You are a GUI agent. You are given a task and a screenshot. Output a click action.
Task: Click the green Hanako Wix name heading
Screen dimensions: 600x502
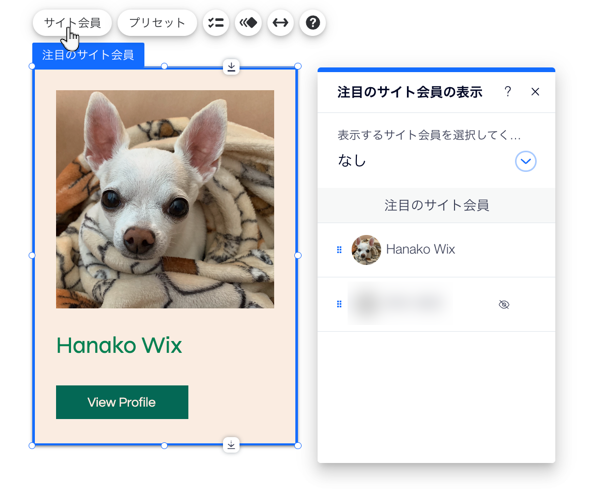point(119,346)
